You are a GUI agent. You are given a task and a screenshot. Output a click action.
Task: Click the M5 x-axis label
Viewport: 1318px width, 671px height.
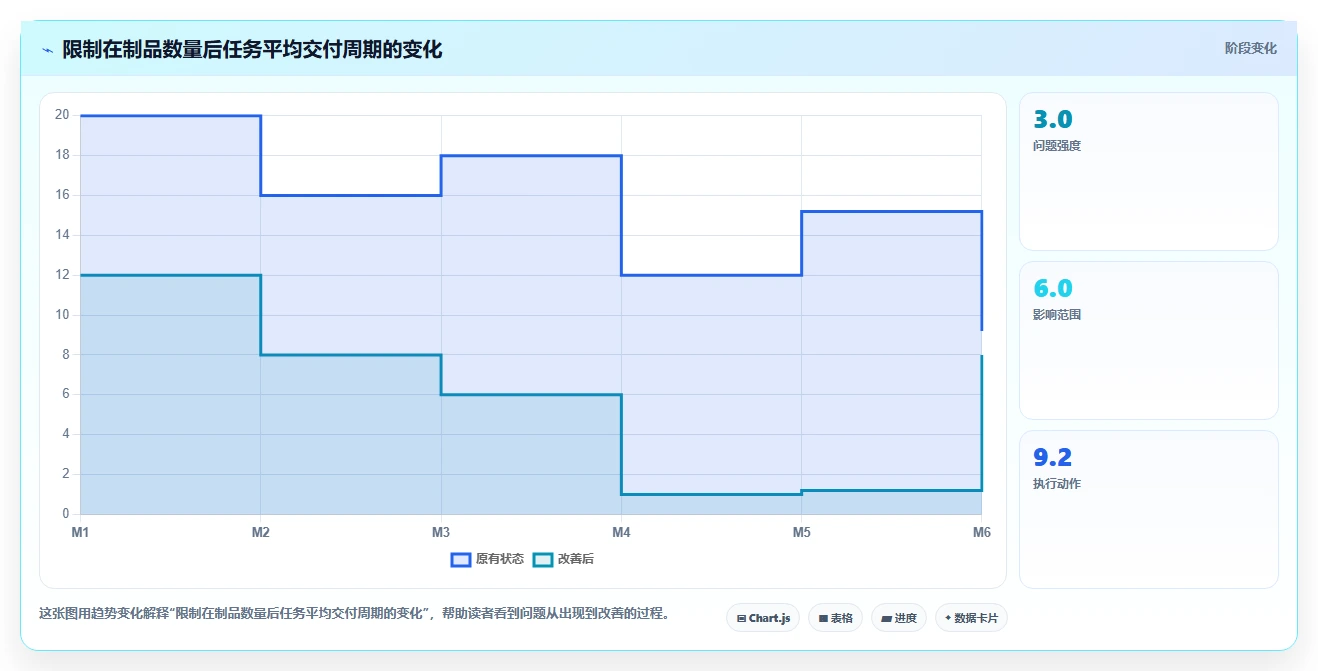coord(802,533)
